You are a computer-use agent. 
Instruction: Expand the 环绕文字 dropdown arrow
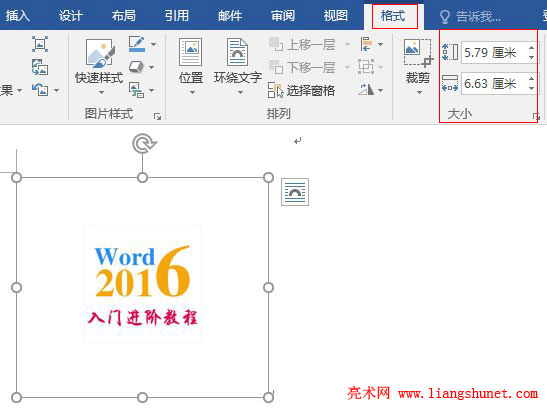click(x=240, y=92)
